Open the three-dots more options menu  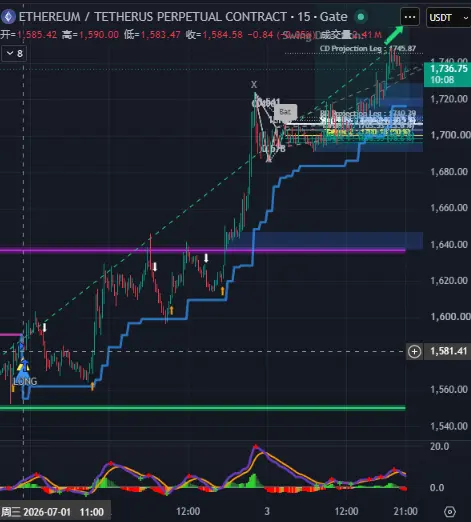click(x=410, y=17)
